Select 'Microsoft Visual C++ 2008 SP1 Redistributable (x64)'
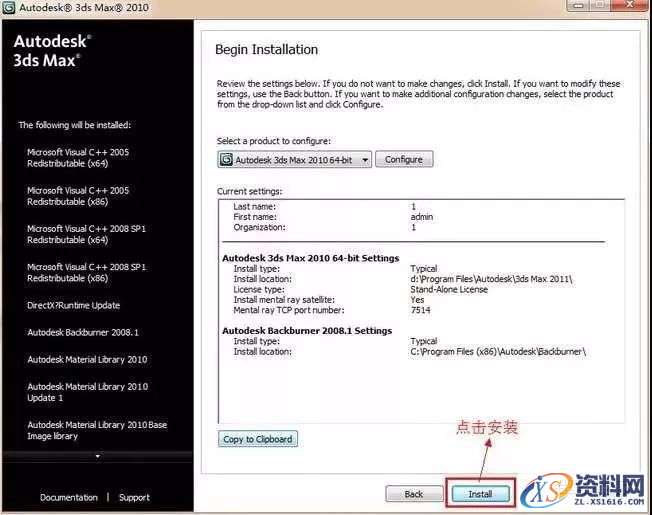The width and height of the screenshot is (652, 515). [86, 234]
